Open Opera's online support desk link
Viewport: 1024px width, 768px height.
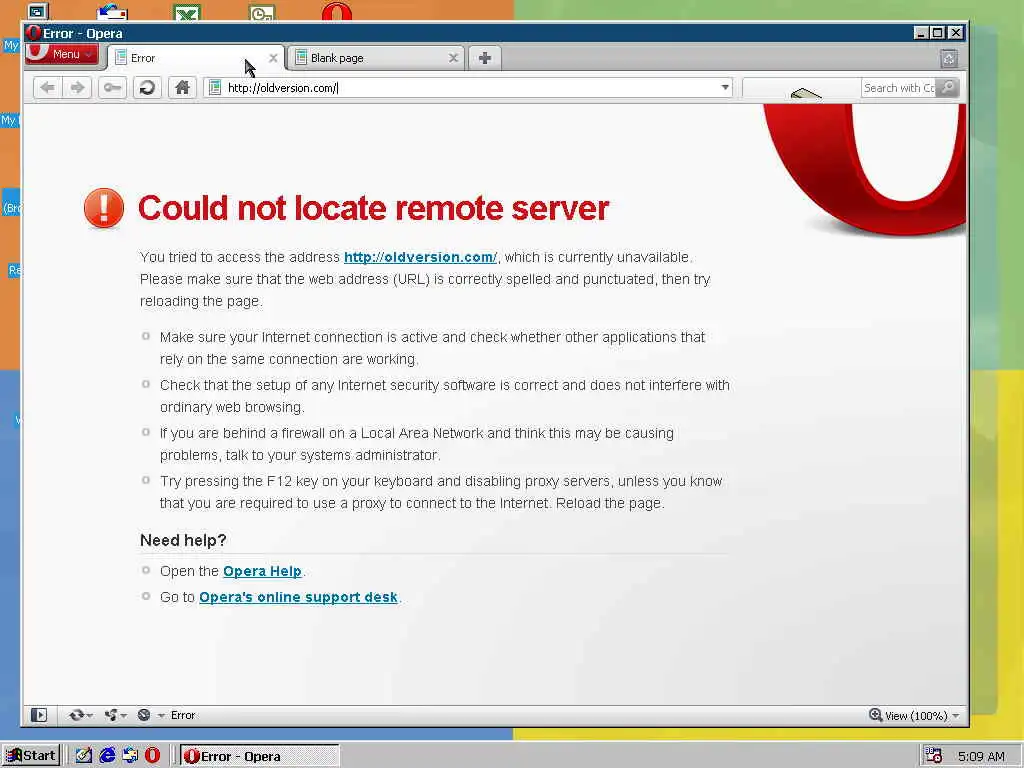(298, 597)
